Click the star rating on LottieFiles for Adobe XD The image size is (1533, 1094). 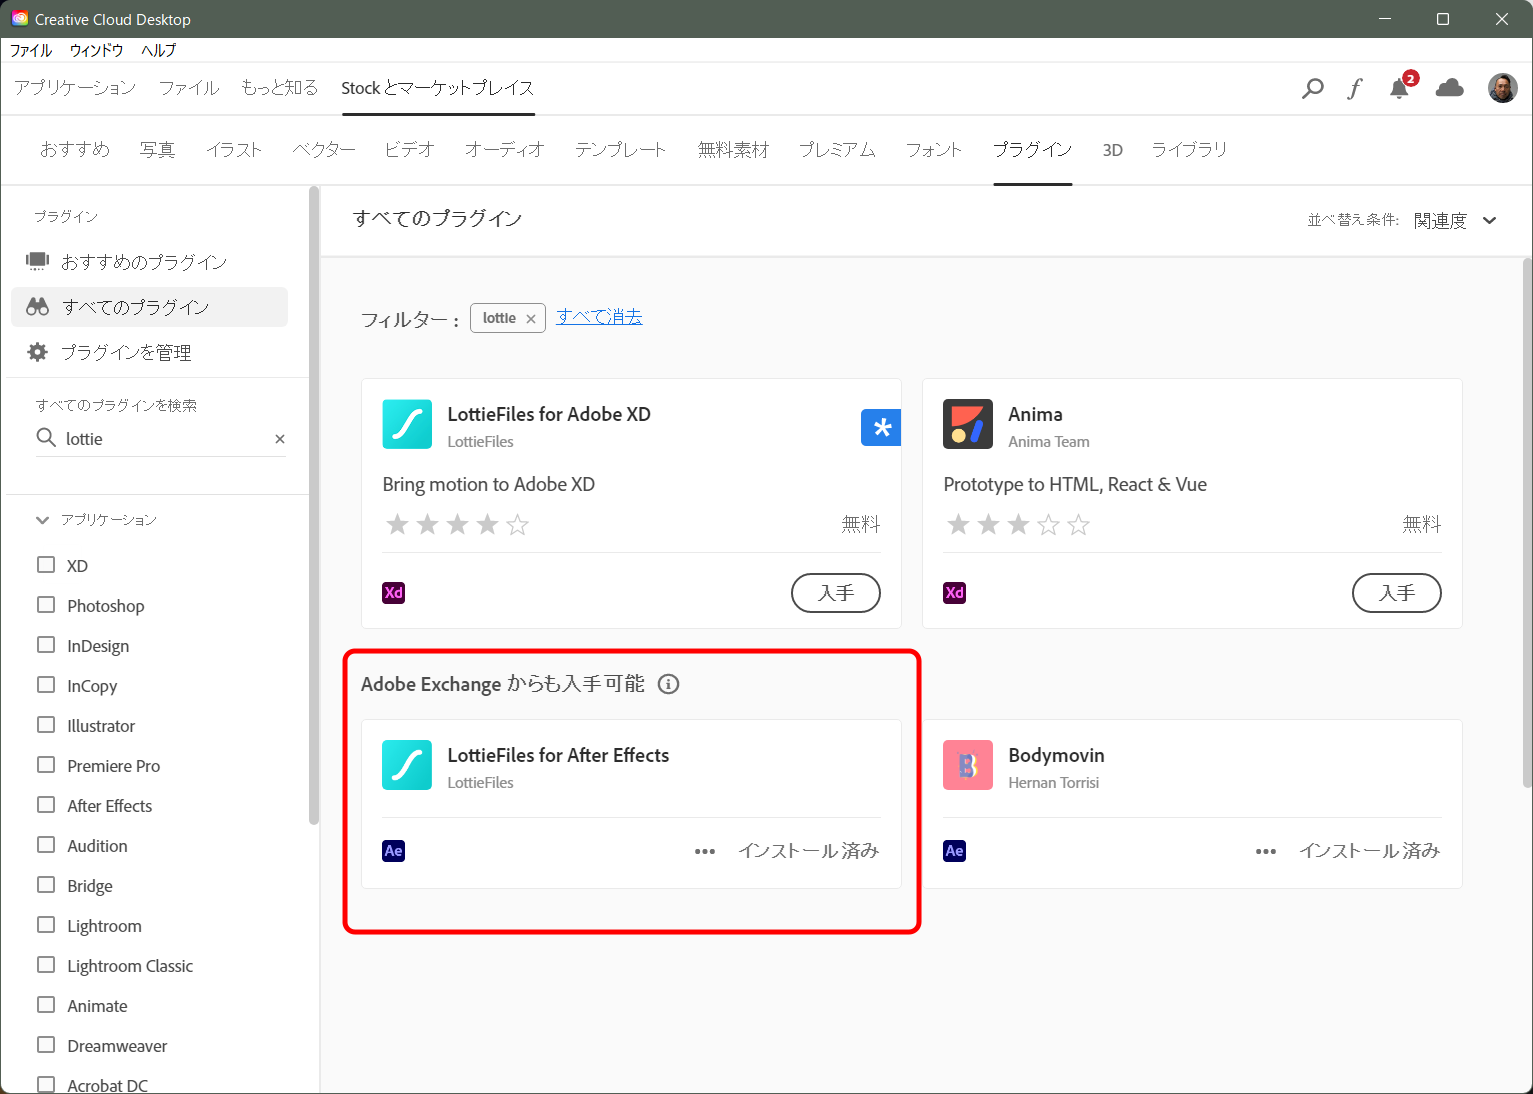tap(457, 524)
